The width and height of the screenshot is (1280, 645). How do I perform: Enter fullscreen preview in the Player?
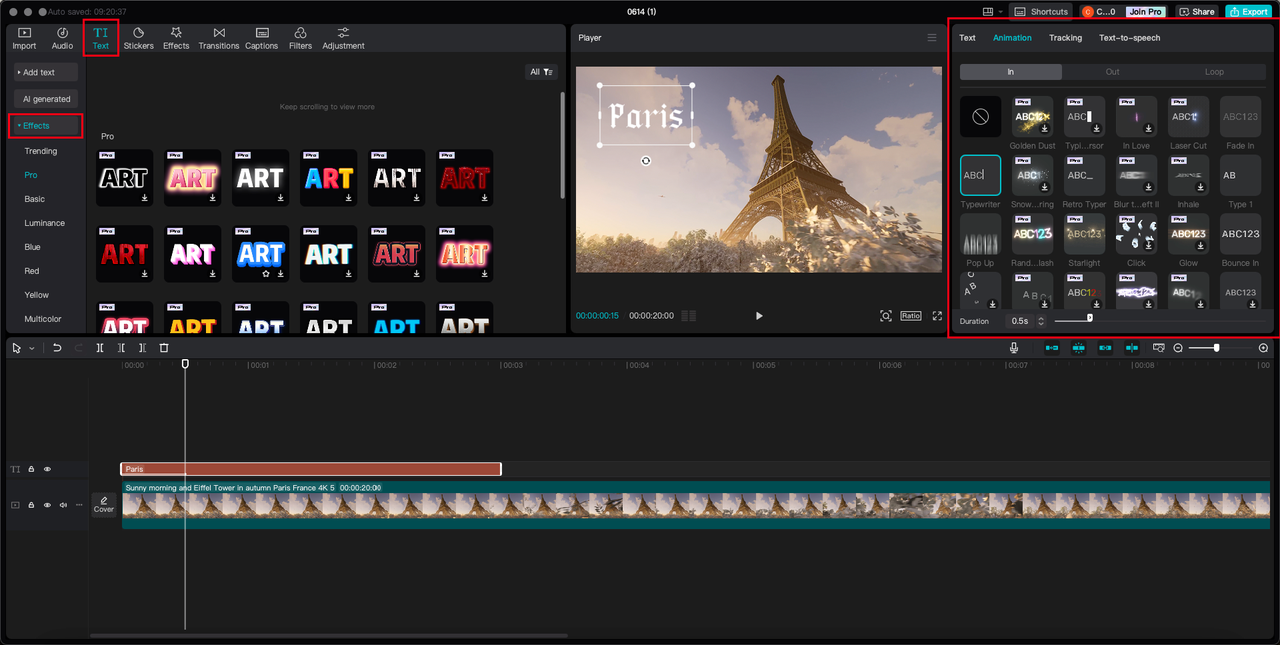tap(937, 316)
